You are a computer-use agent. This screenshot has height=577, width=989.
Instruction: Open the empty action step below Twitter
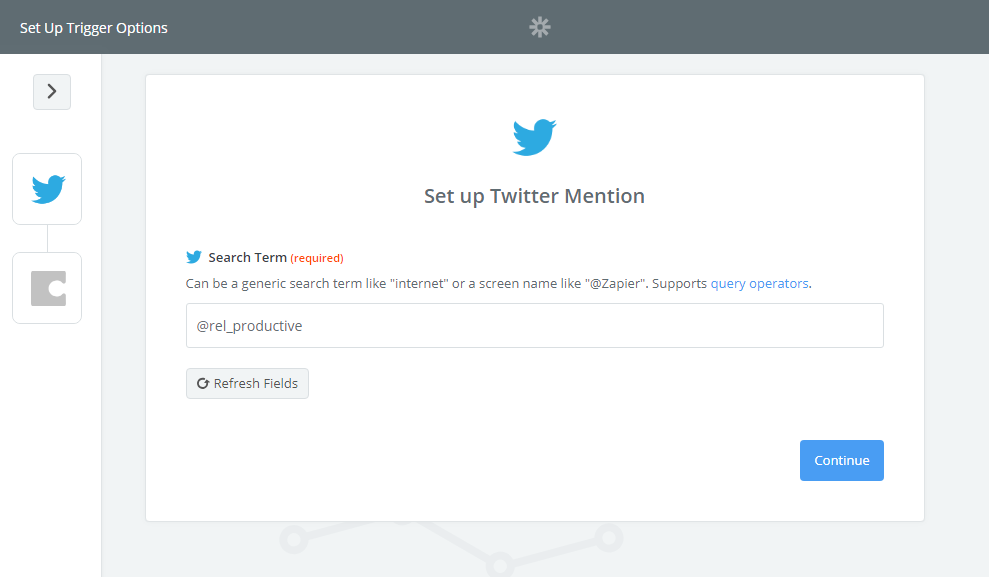tap(47, 288)
